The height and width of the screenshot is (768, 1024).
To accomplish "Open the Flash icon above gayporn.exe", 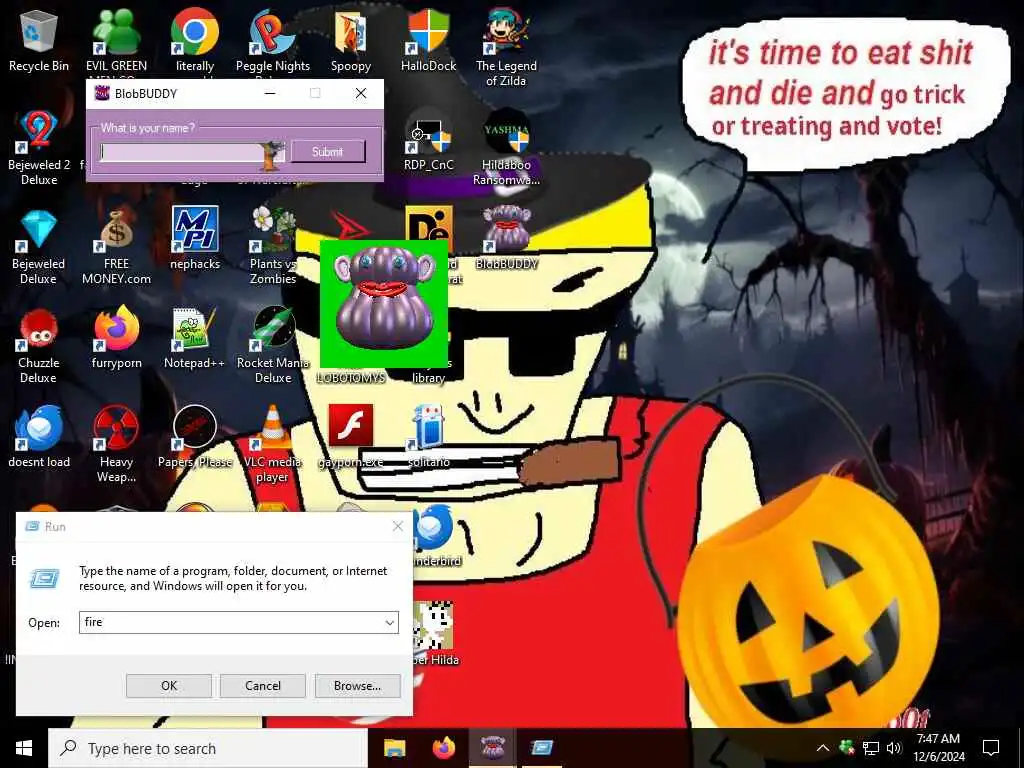I will [351, 426].
